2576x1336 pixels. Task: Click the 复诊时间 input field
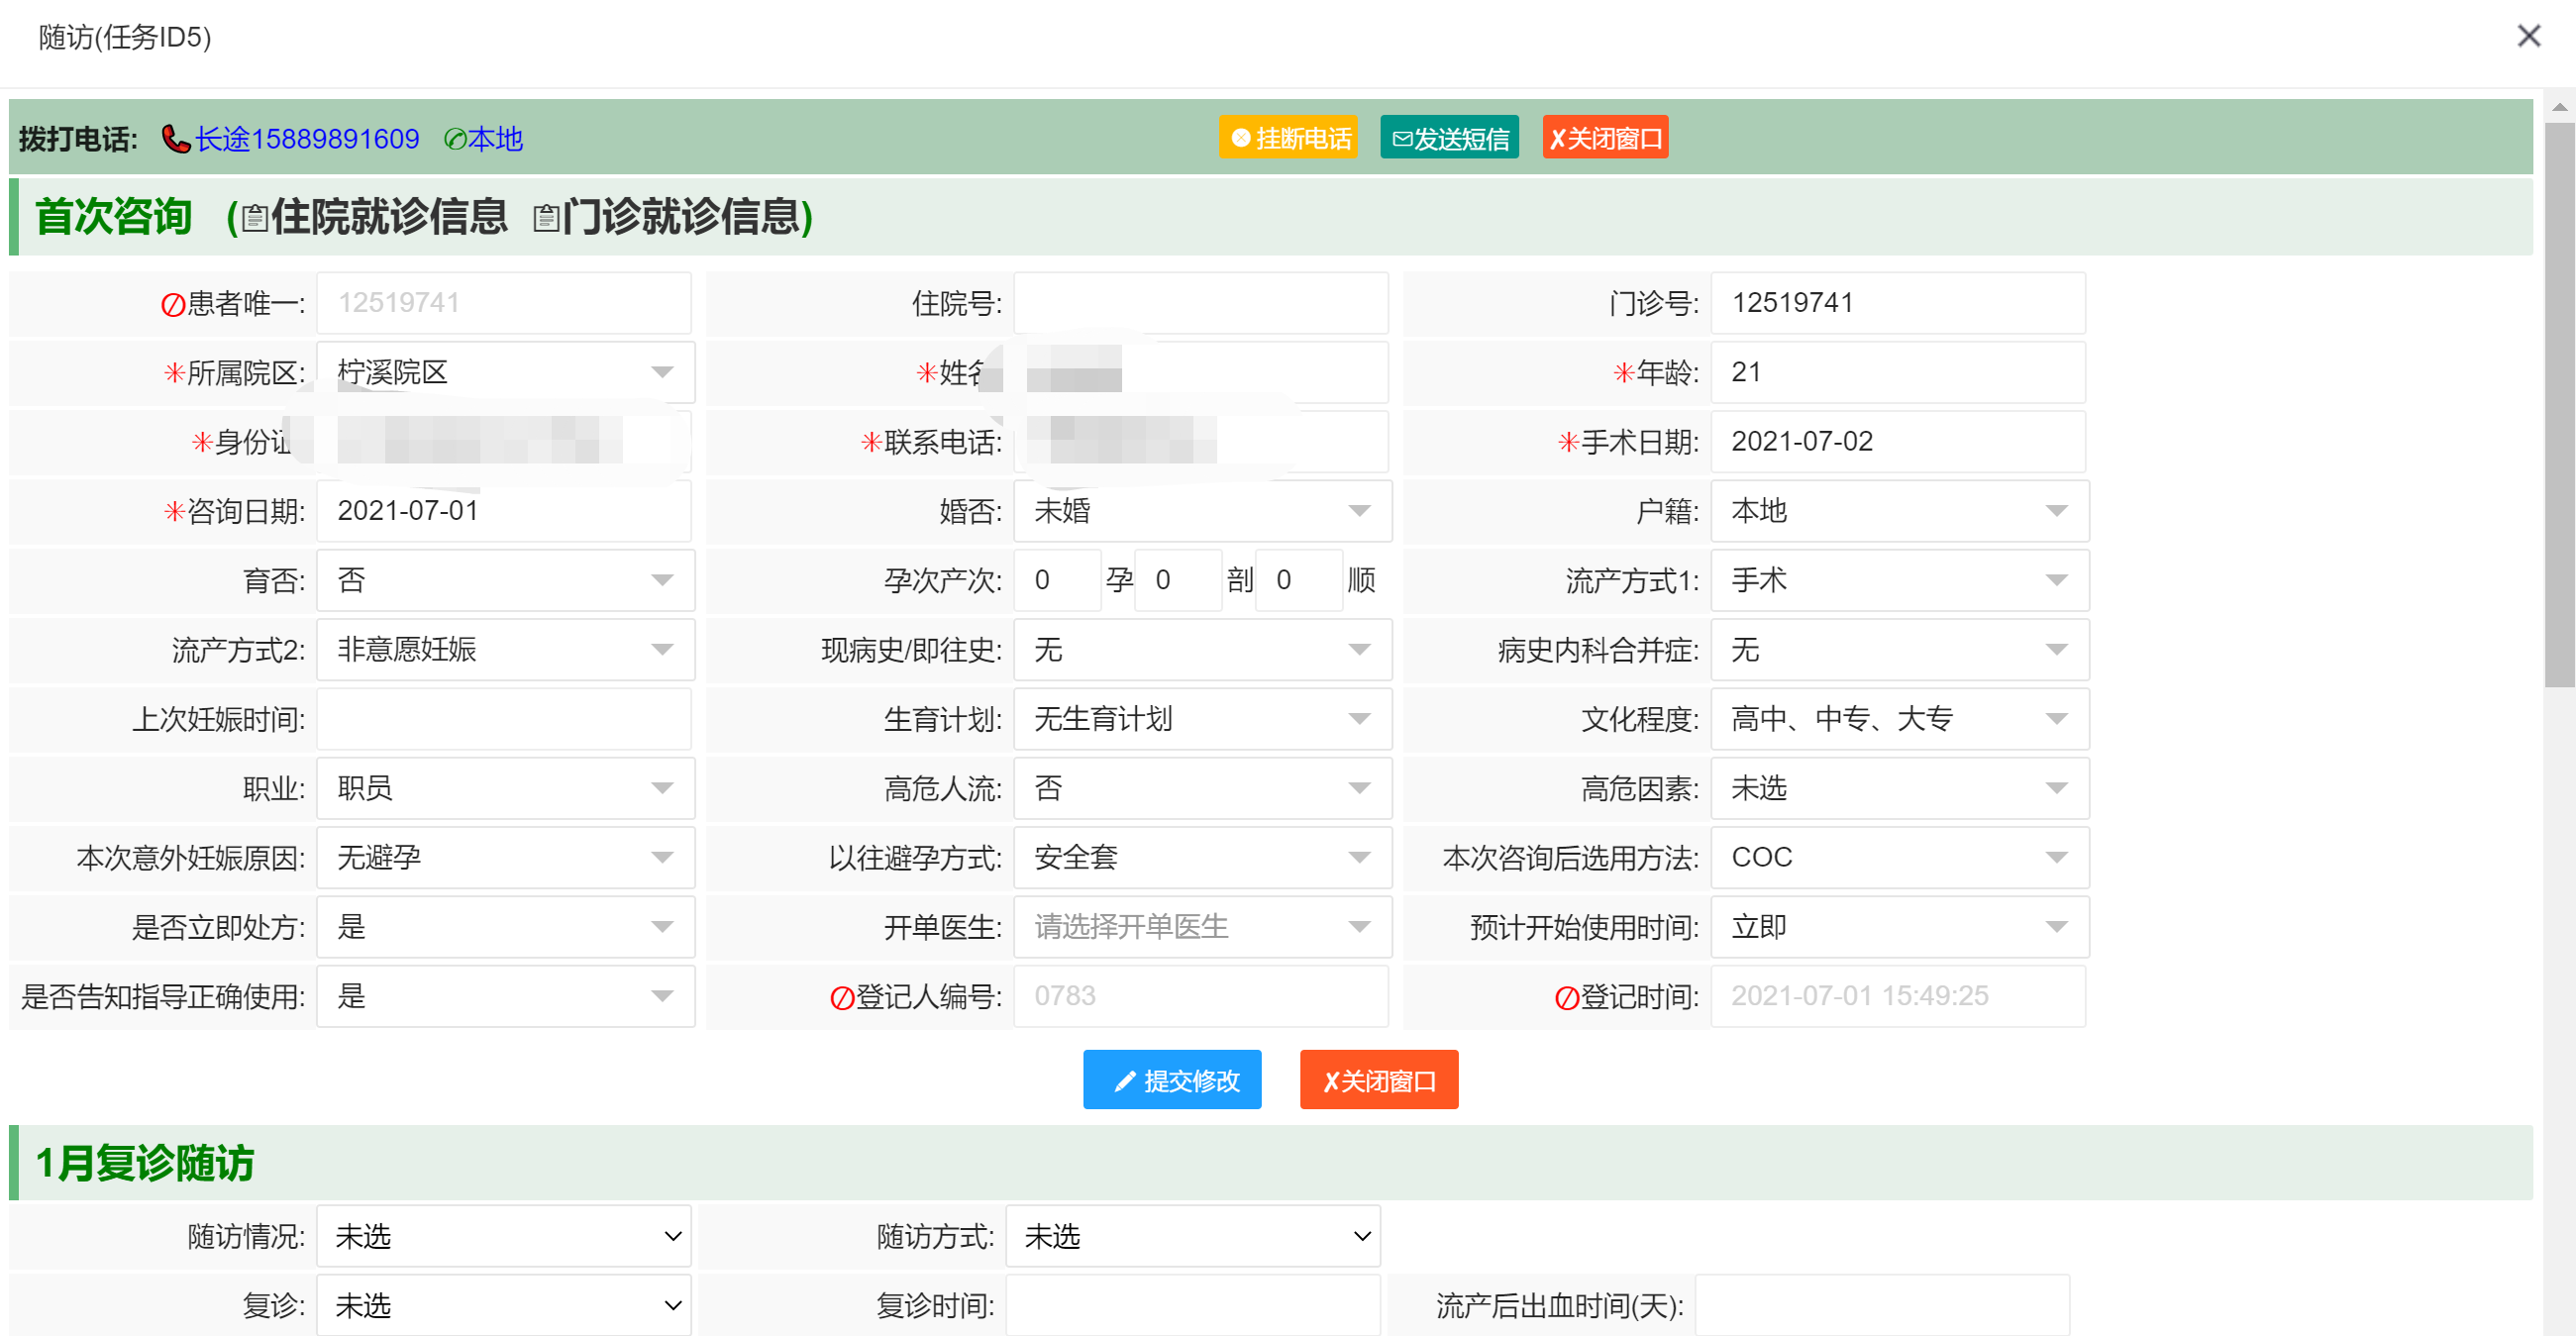click(1192, 1305)
